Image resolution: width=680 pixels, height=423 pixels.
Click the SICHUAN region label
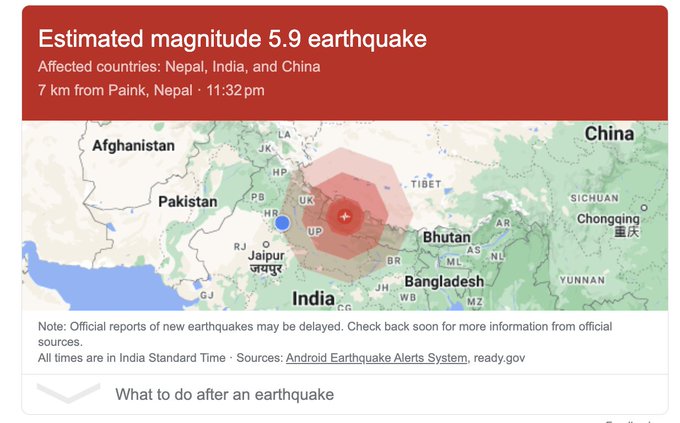point(595,198)
